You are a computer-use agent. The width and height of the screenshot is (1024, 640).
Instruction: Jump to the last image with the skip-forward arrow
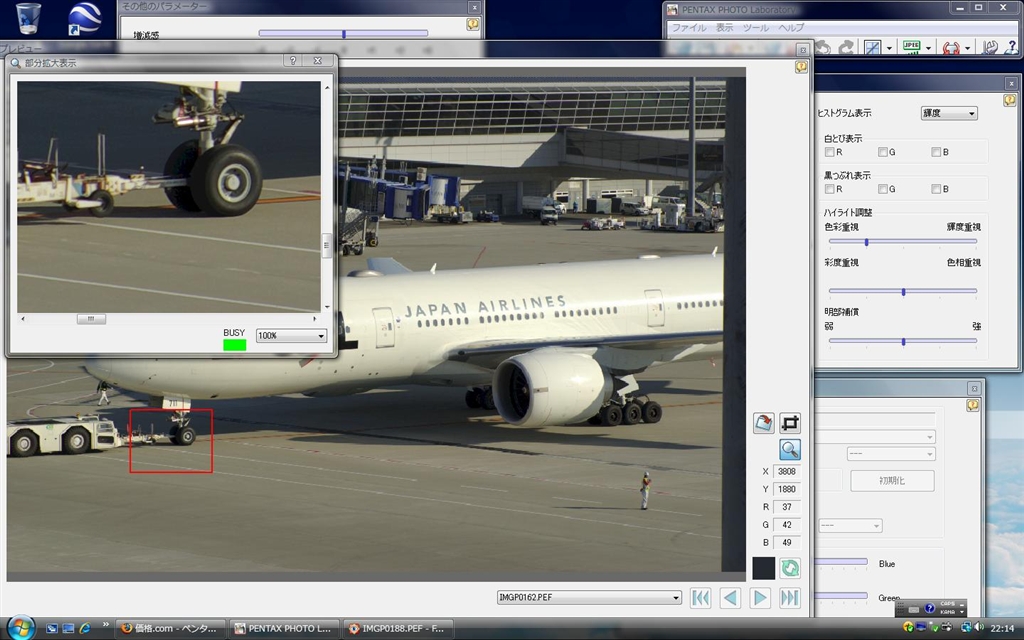(790, 598)
